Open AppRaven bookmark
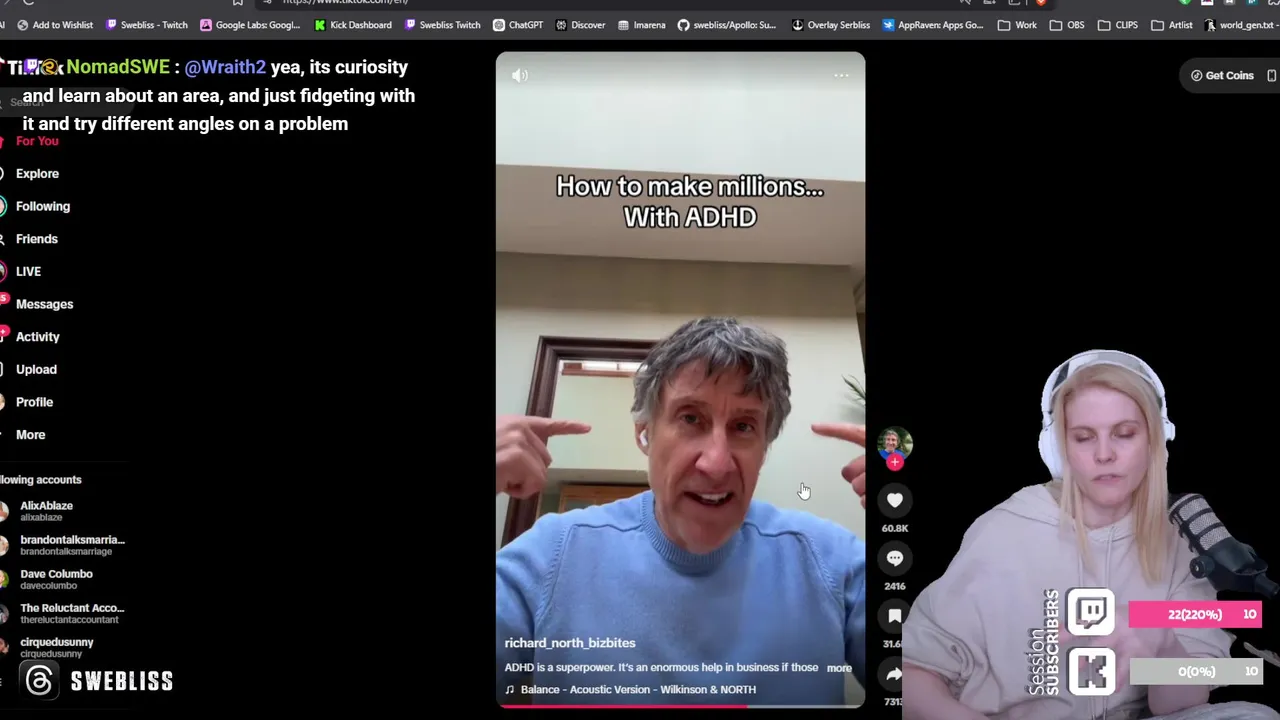This screenshot has width=1280, height=720. [932, 25]
